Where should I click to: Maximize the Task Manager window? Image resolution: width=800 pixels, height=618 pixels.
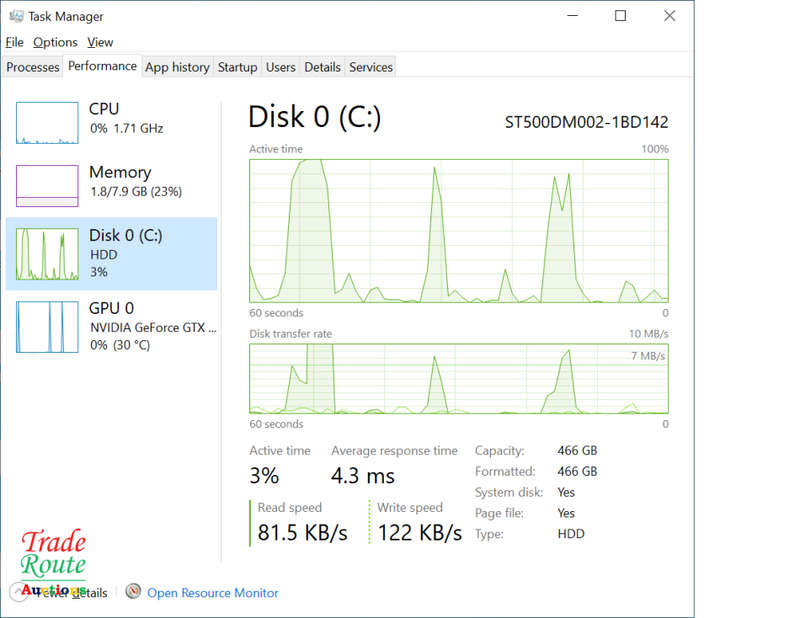click(x=620, y=16)
